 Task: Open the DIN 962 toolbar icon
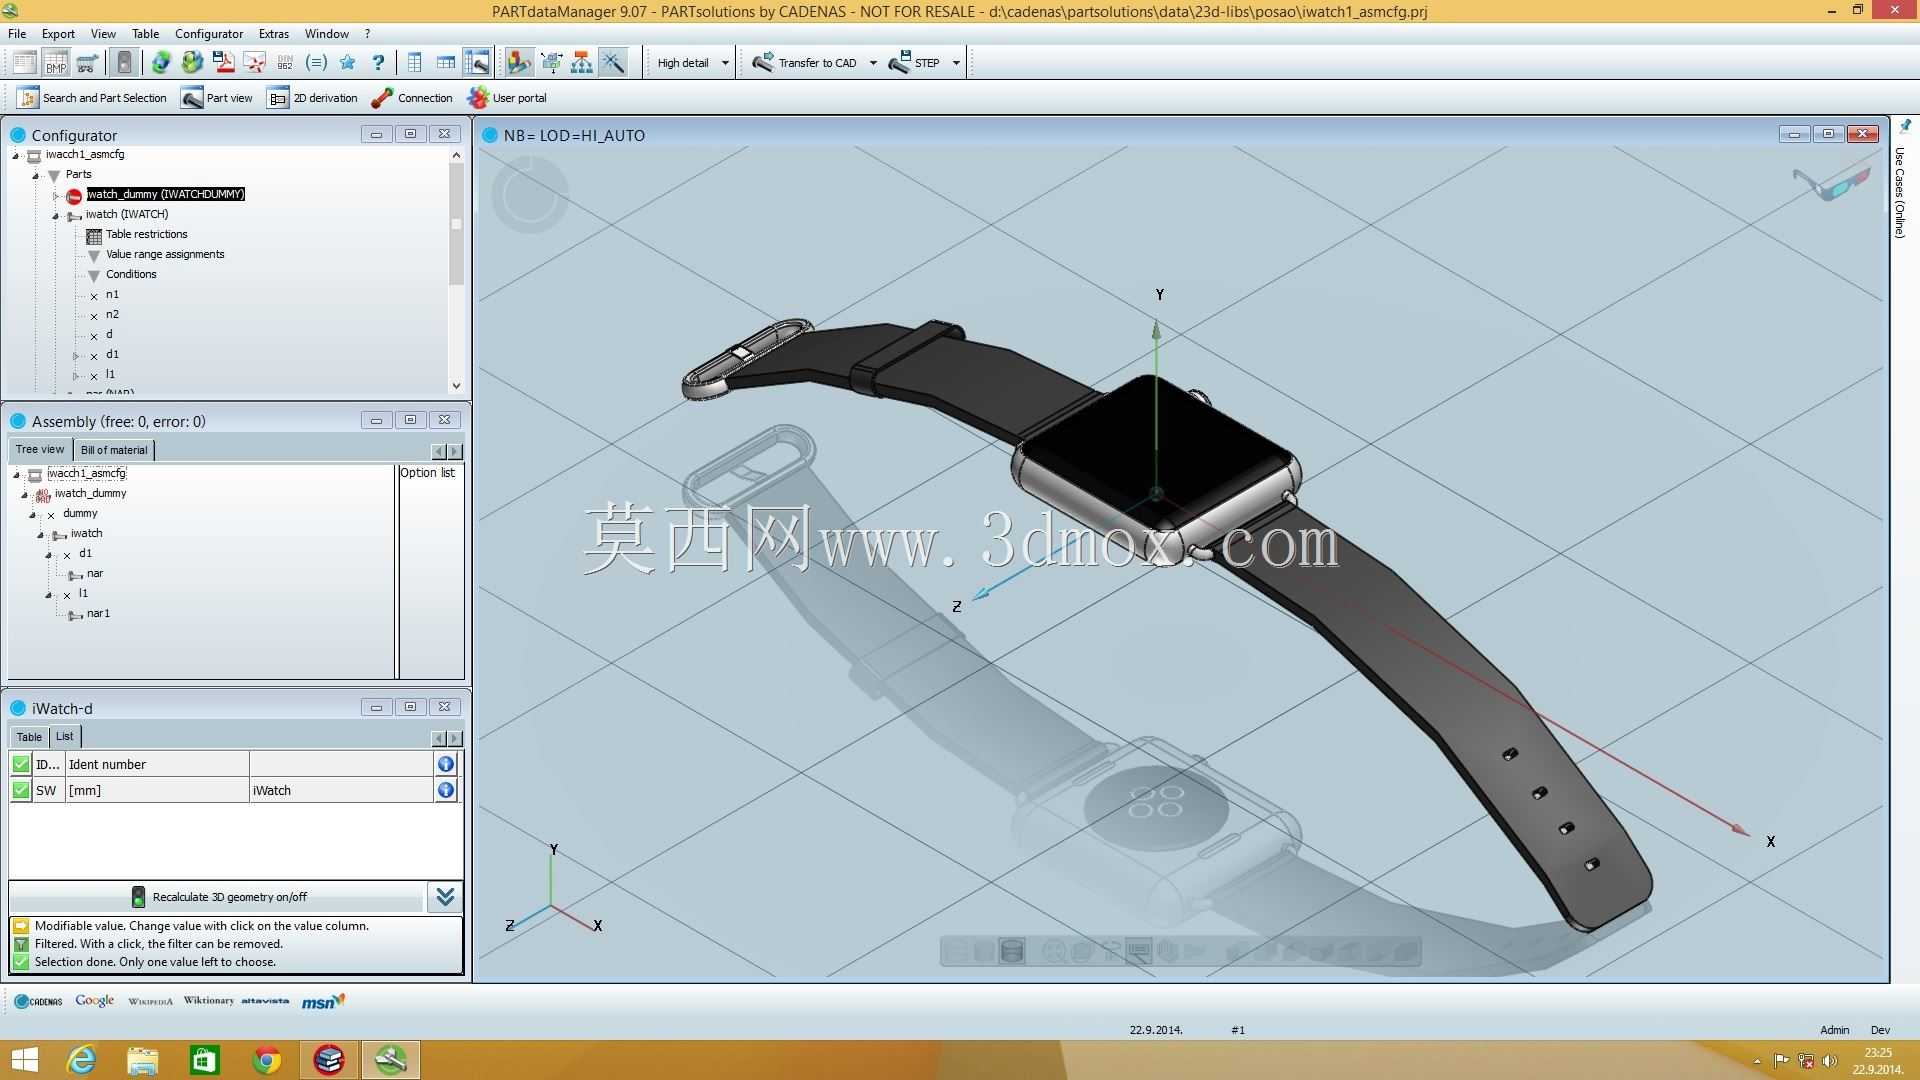[x=285, y=63]
